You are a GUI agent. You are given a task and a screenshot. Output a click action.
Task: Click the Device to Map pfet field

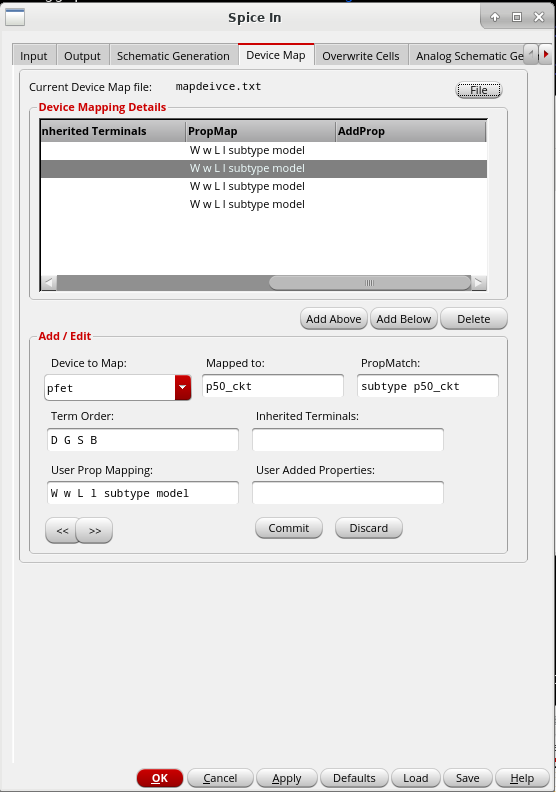click(x=110, y=387)
